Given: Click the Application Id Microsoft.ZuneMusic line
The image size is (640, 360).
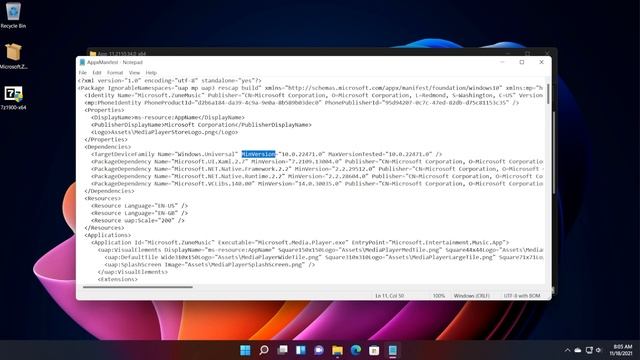Looking at the screenshot, I should click(x=300, y=242).
